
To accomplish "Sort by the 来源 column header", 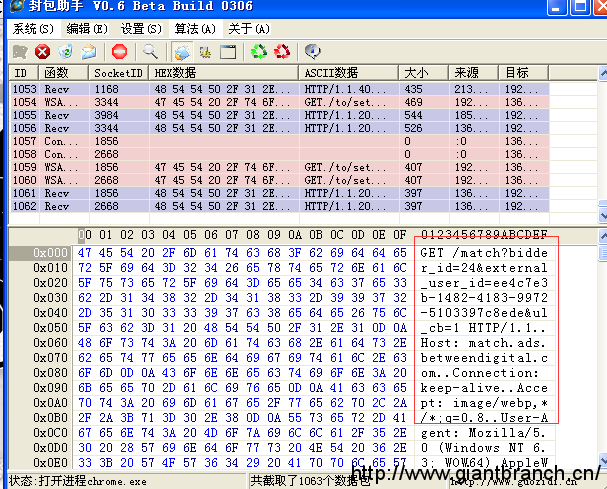I will click(473, 73).
